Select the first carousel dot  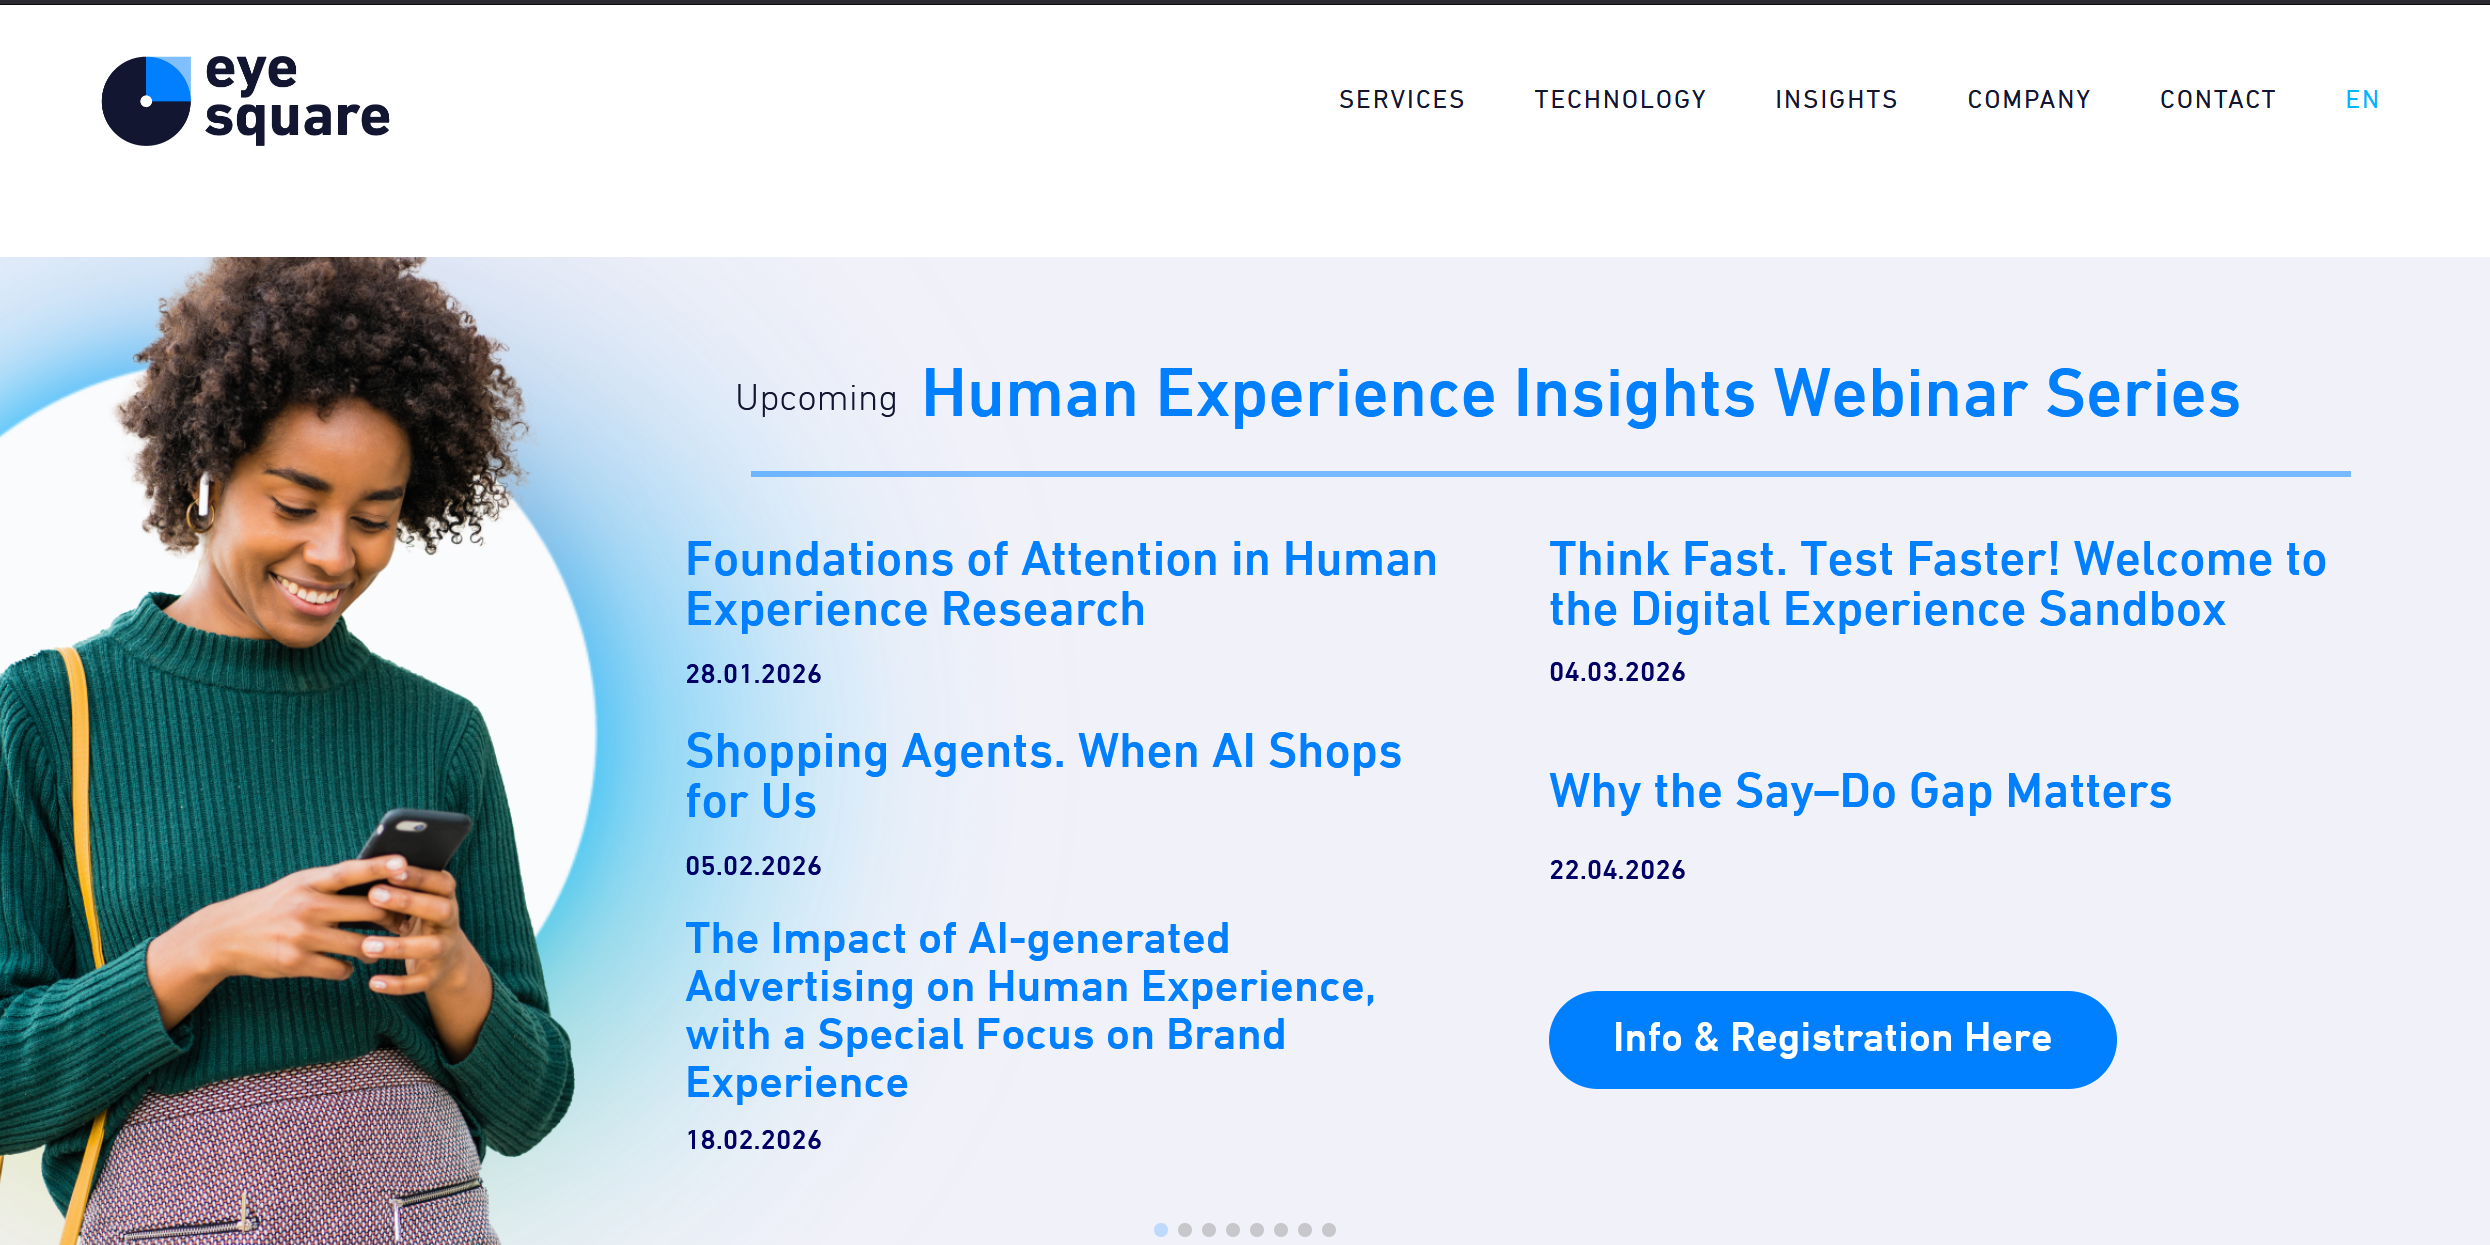[1160, 1230]
